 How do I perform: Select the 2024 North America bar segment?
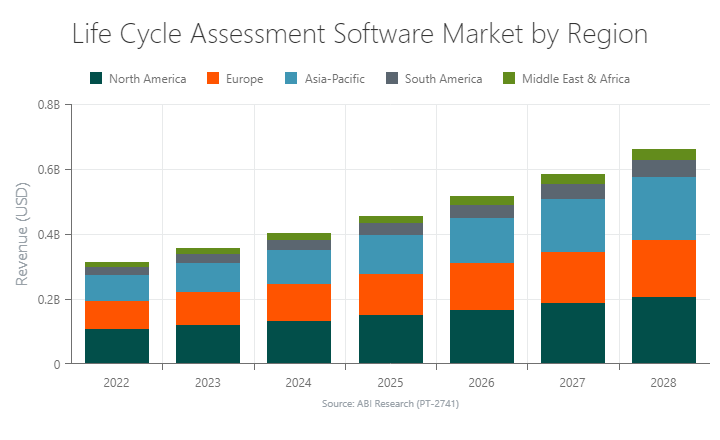pos(299,342)
